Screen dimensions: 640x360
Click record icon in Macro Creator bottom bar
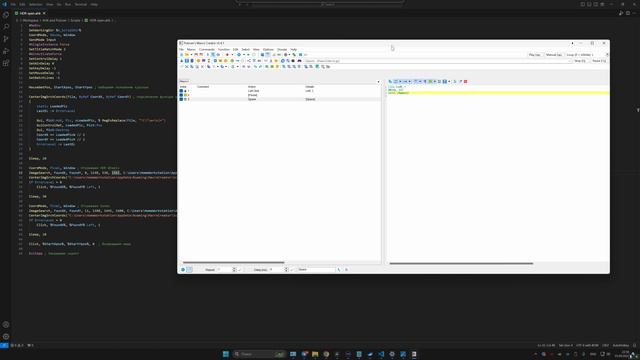183,270
